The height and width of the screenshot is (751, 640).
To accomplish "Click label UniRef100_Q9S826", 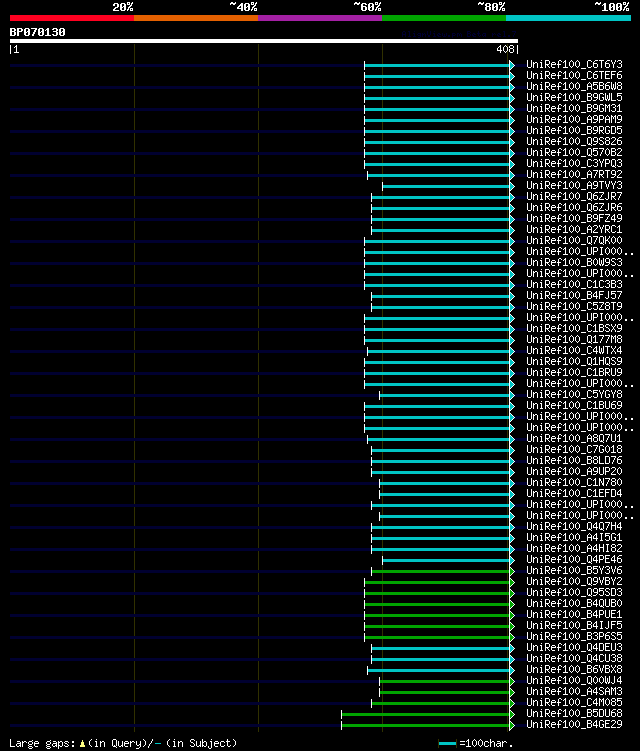I will click(574, 141).
